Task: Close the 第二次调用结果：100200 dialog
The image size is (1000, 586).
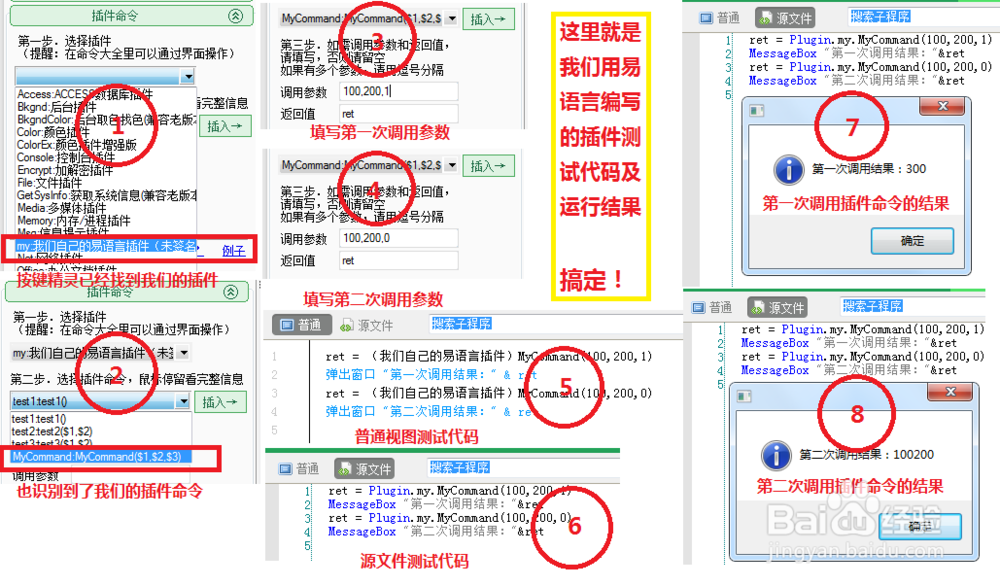Action: tap(950, 392)
